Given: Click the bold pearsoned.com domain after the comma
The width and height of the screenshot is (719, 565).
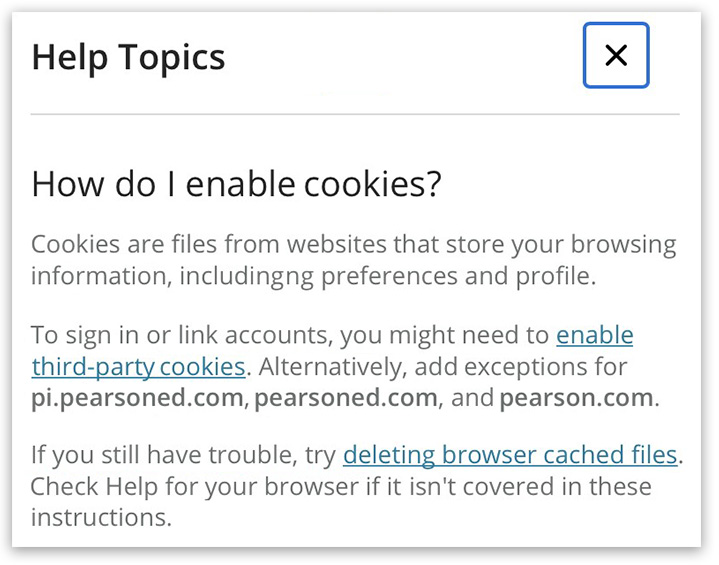Looking at the screenshot, I should click(x=346, y=399).
